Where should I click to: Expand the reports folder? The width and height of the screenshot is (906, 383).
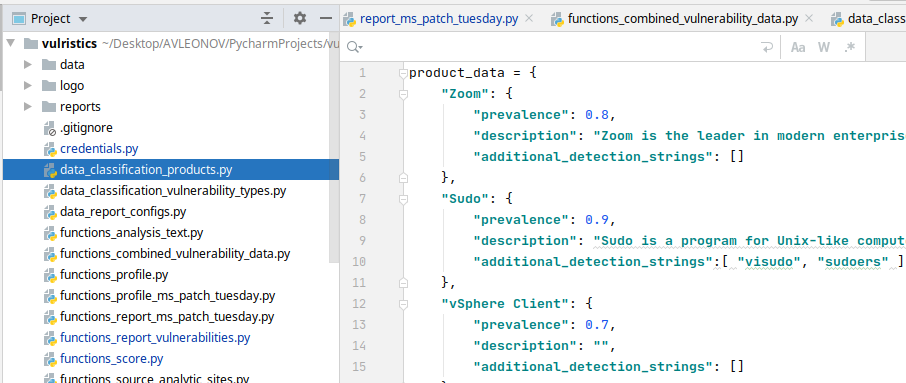27,106
